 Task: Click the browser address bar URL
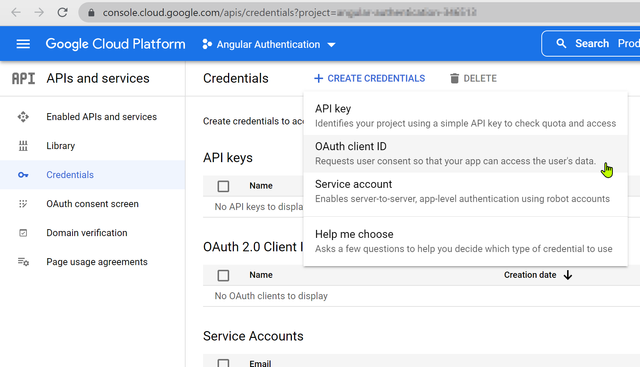[x=289, y=13]
